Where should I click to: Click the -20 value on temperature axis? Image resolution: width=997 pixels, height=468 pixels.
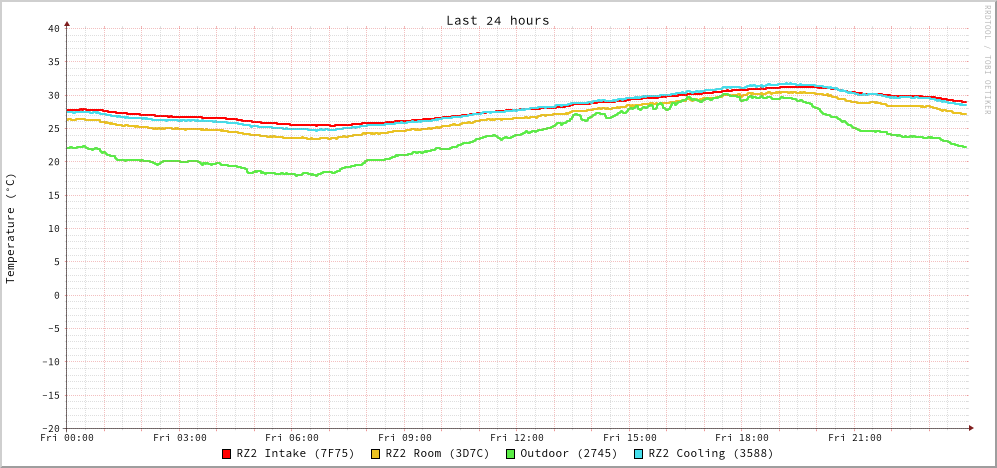50,428
